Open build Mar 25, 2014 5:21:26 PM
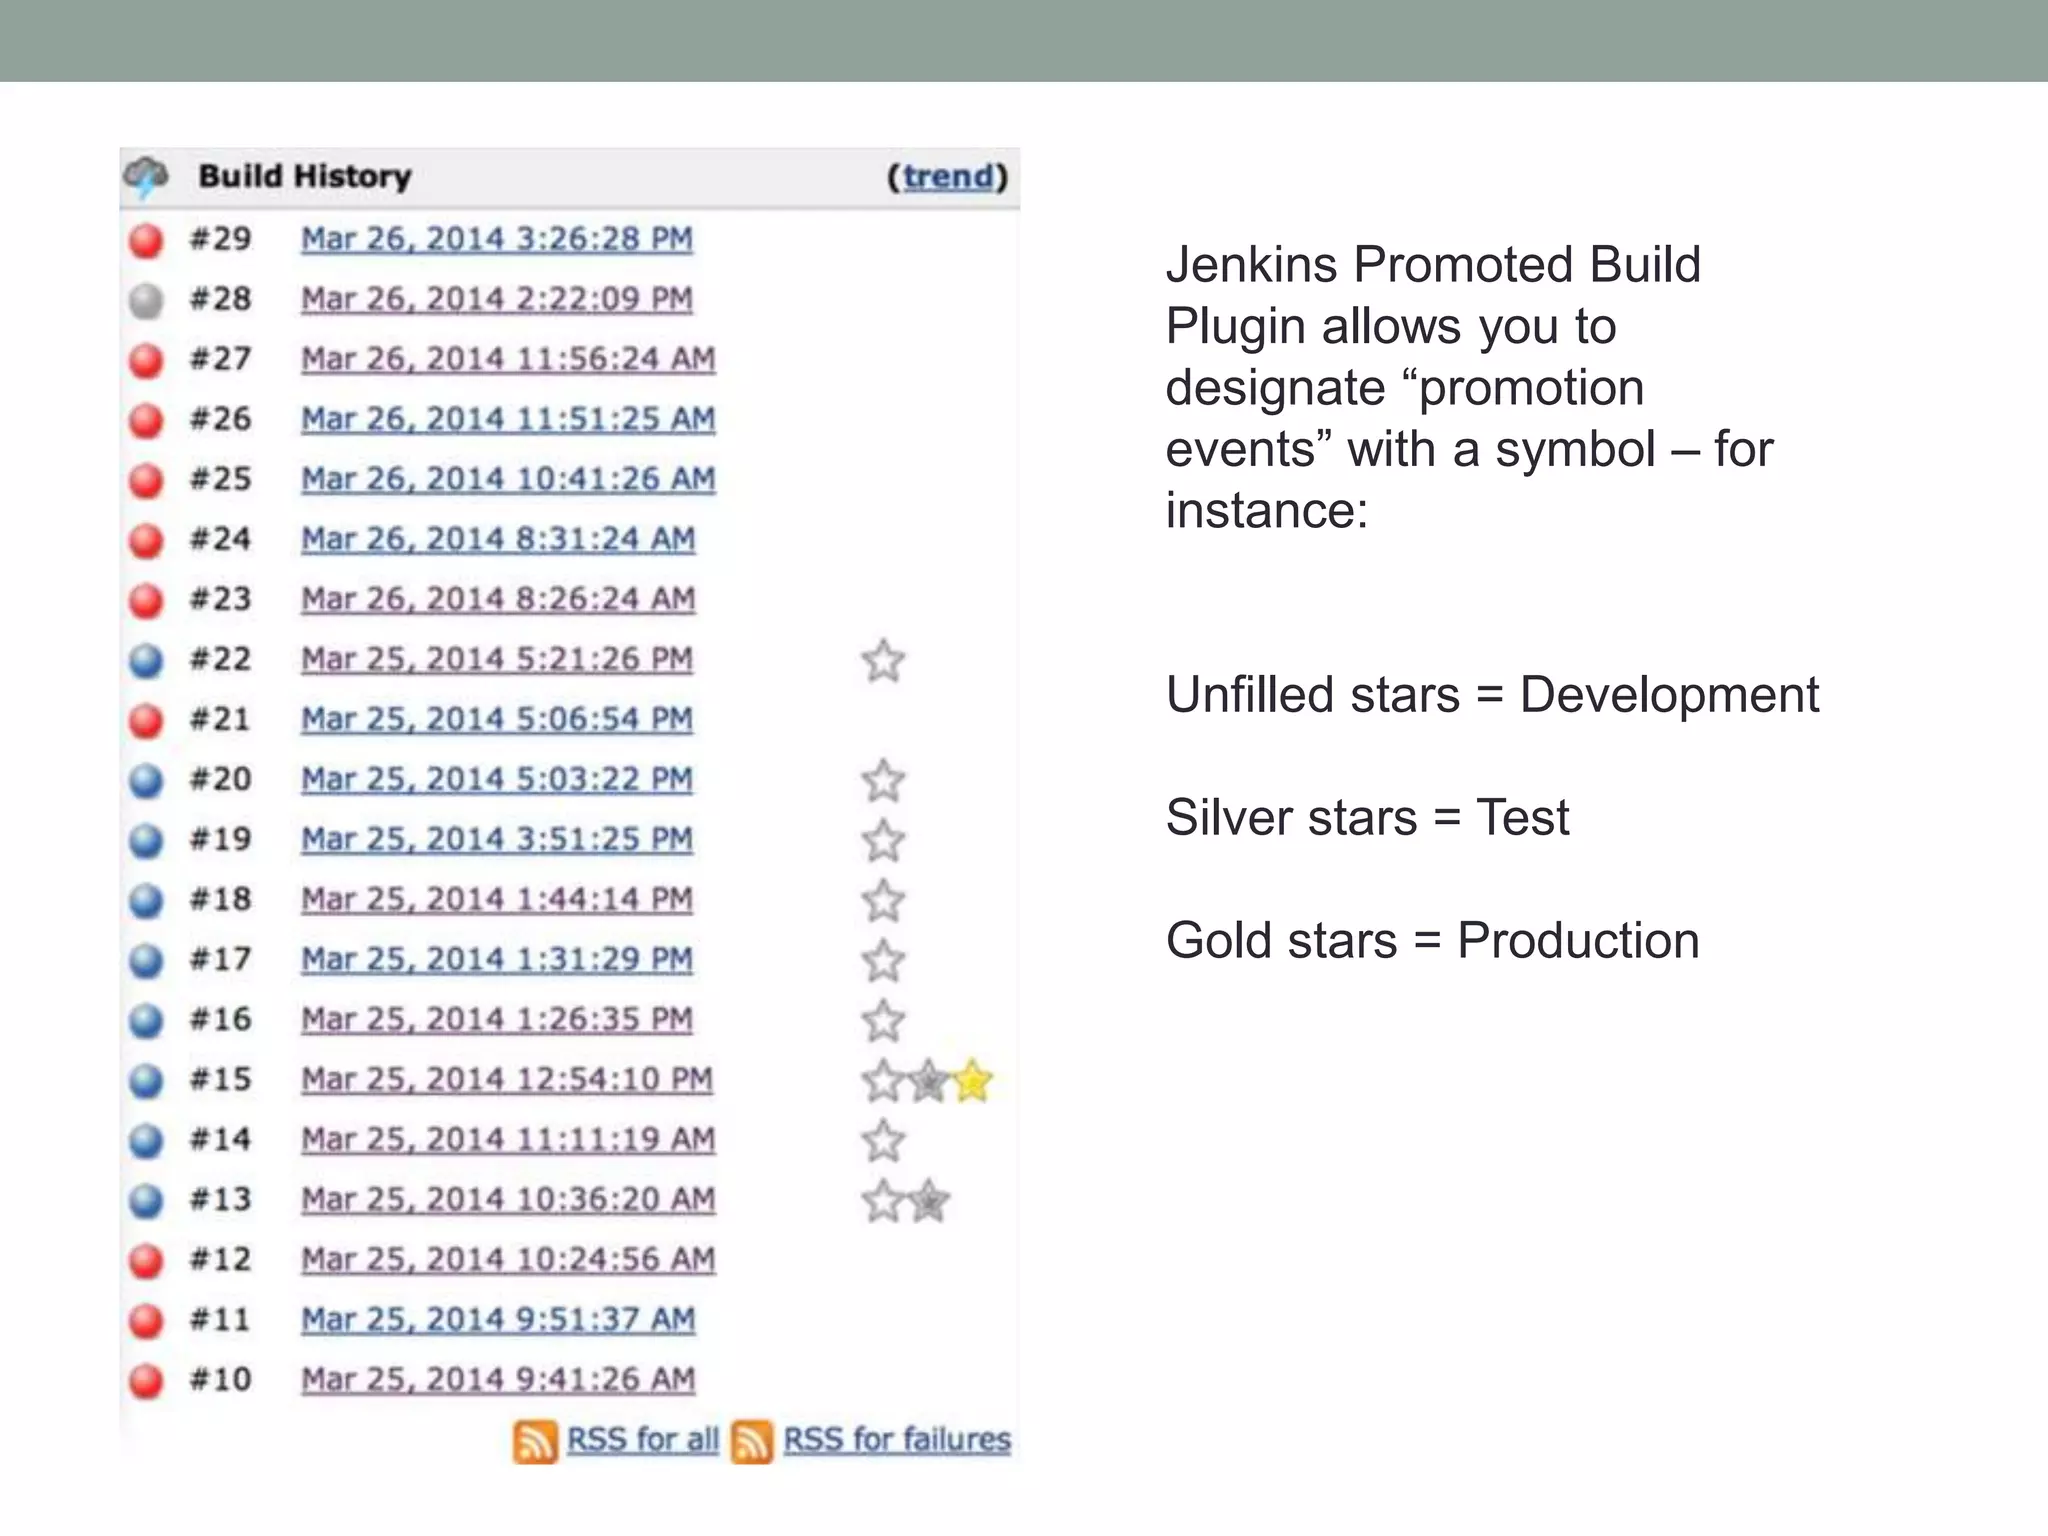 click(x=497, y=659)
